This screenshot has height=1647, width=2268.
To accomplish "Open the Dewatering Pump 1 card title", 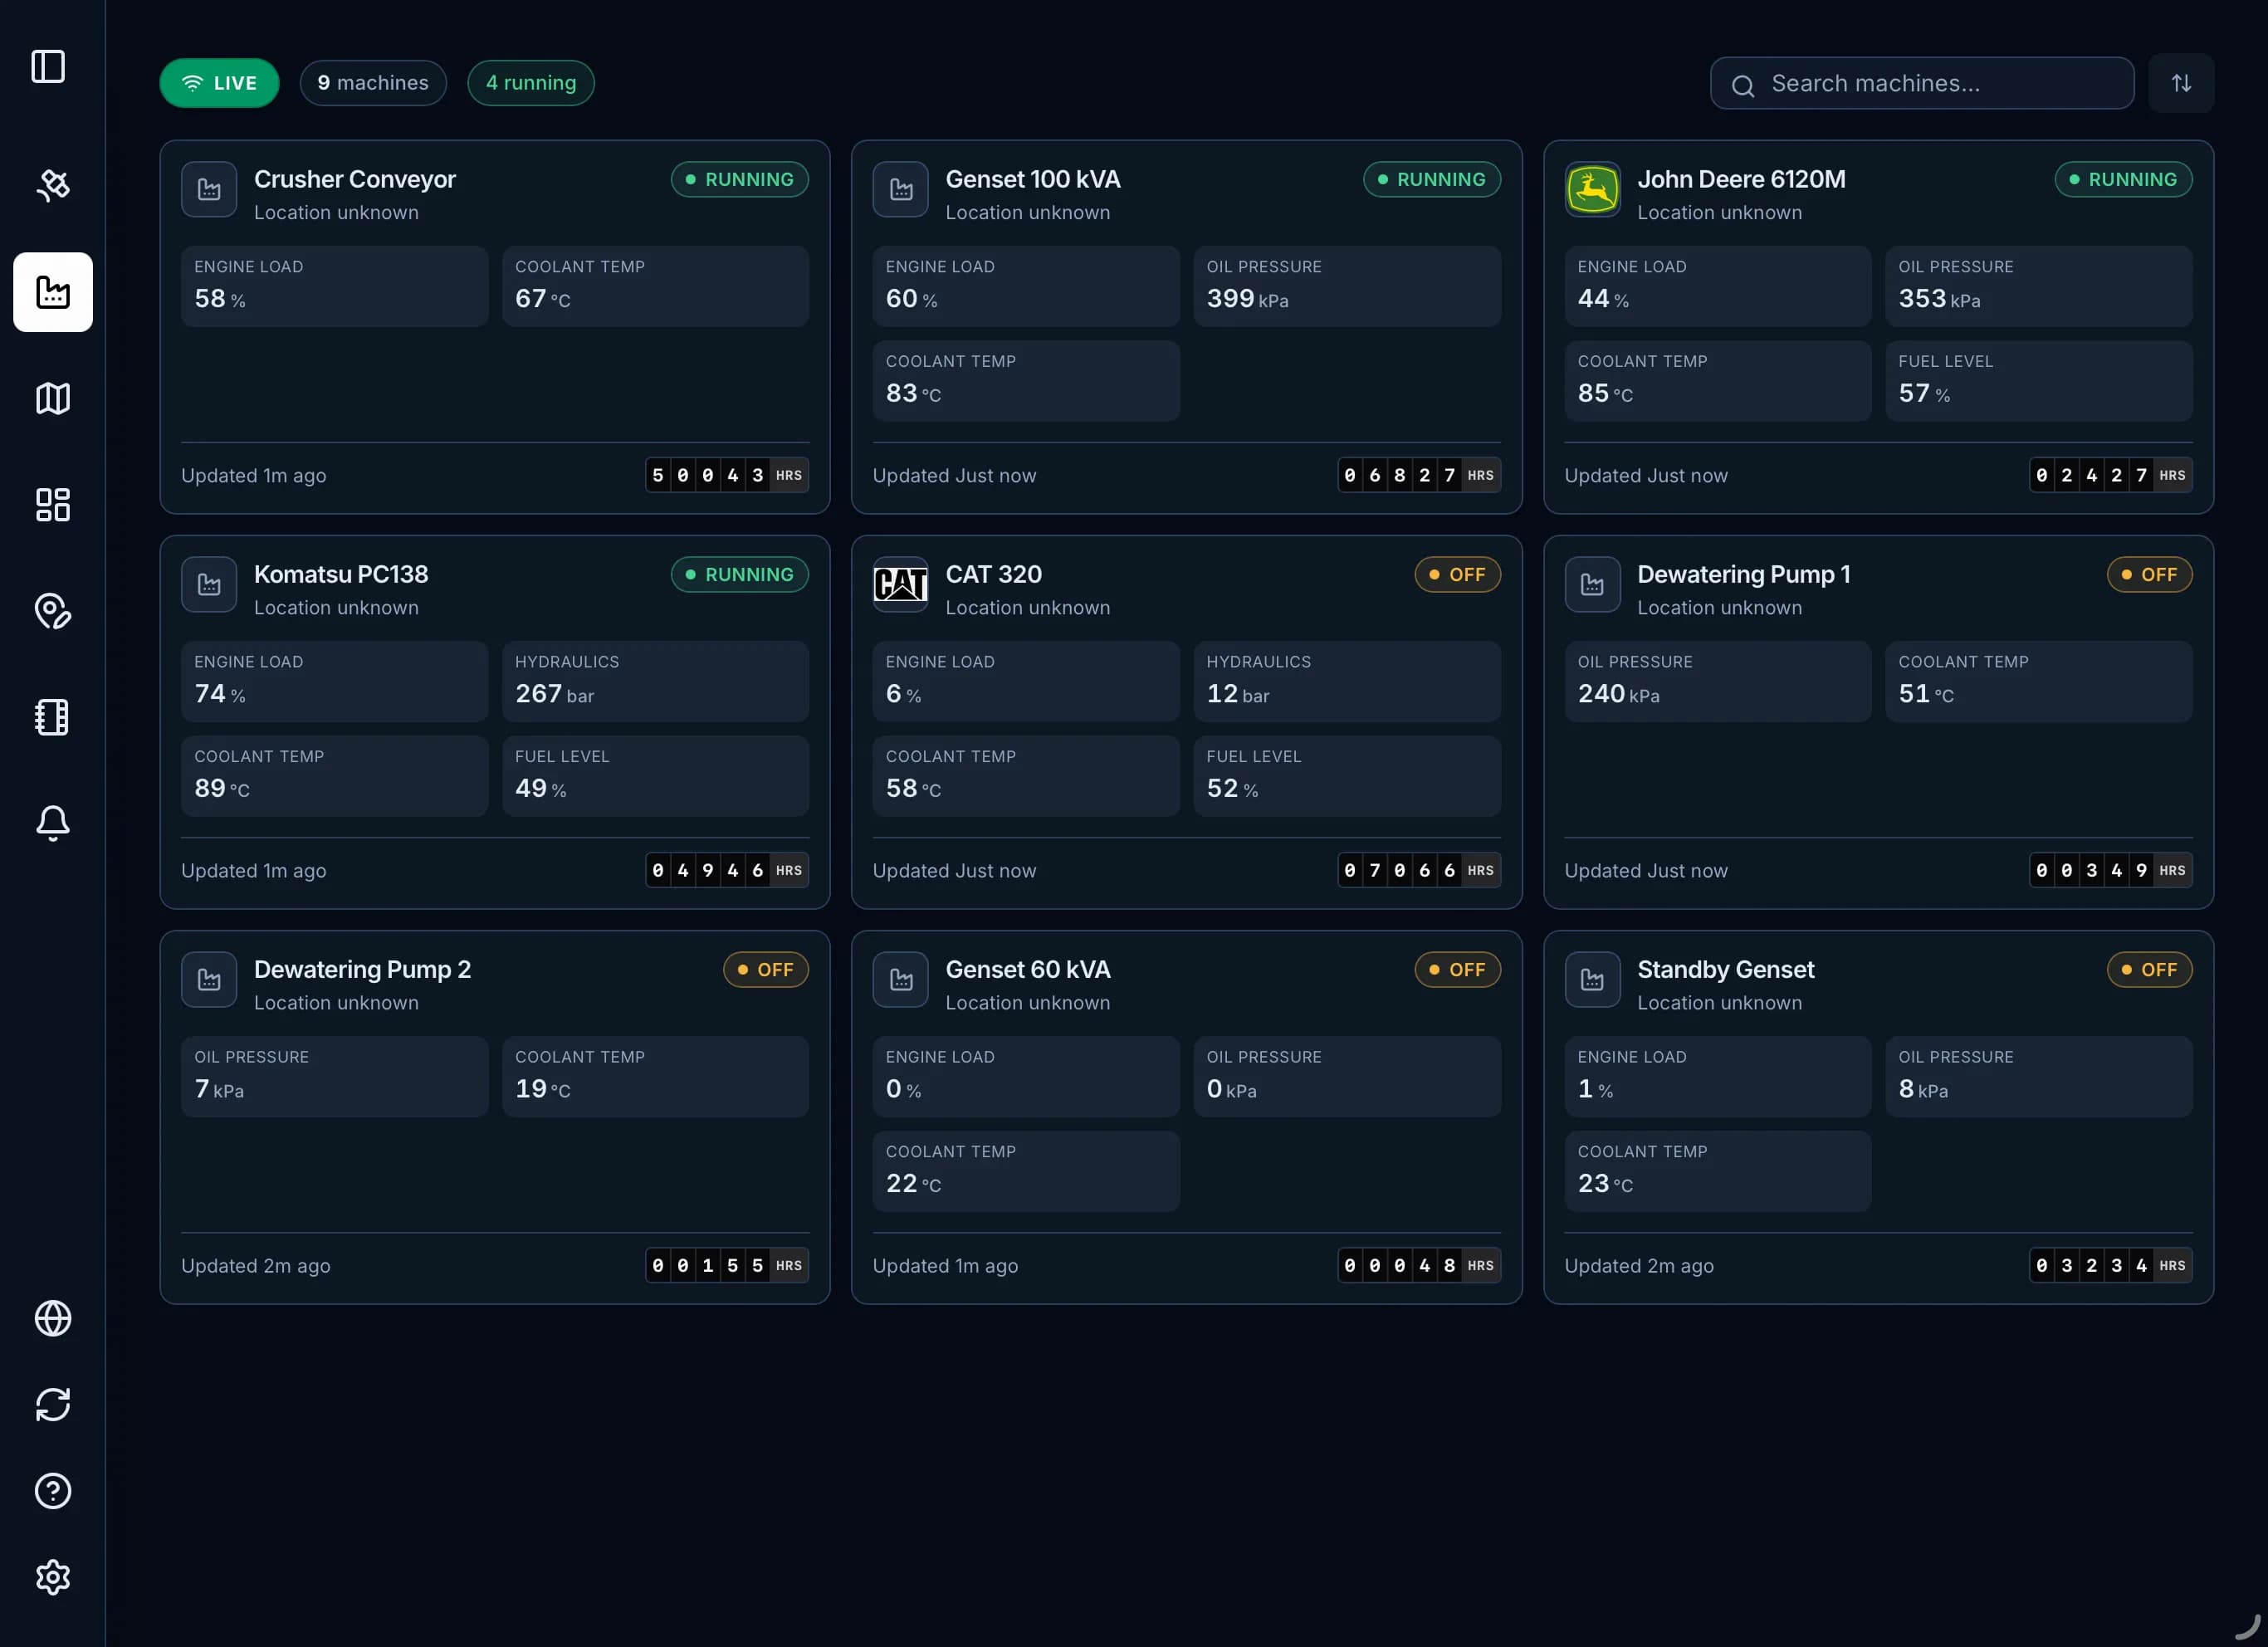I will [x=1743, y=574].
